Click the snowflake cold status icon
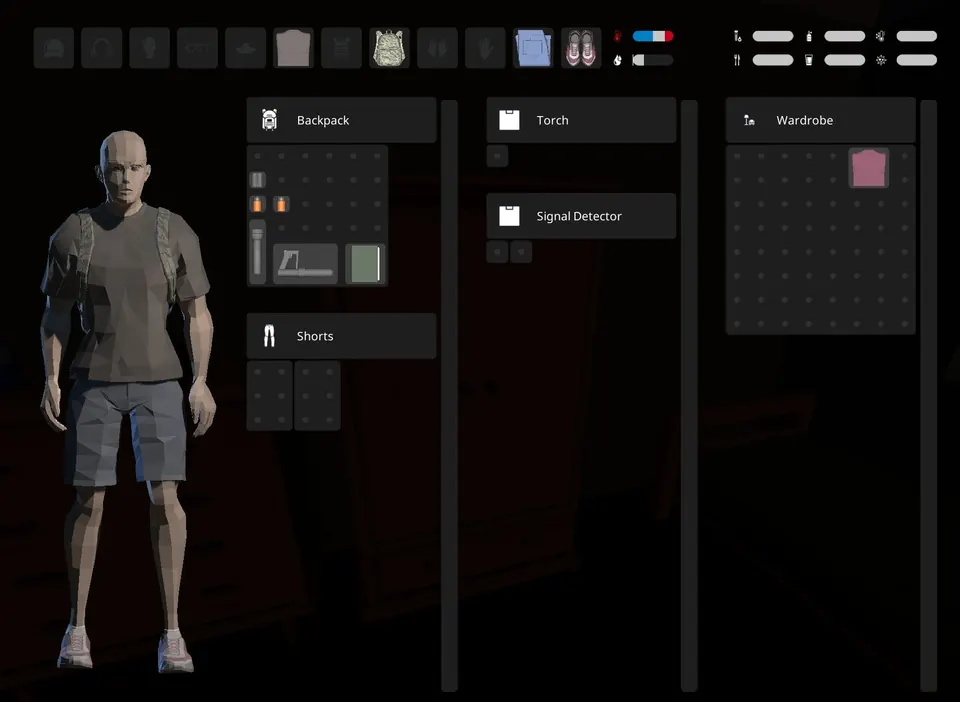The image size is (960, 702). [x=881, y=60]
